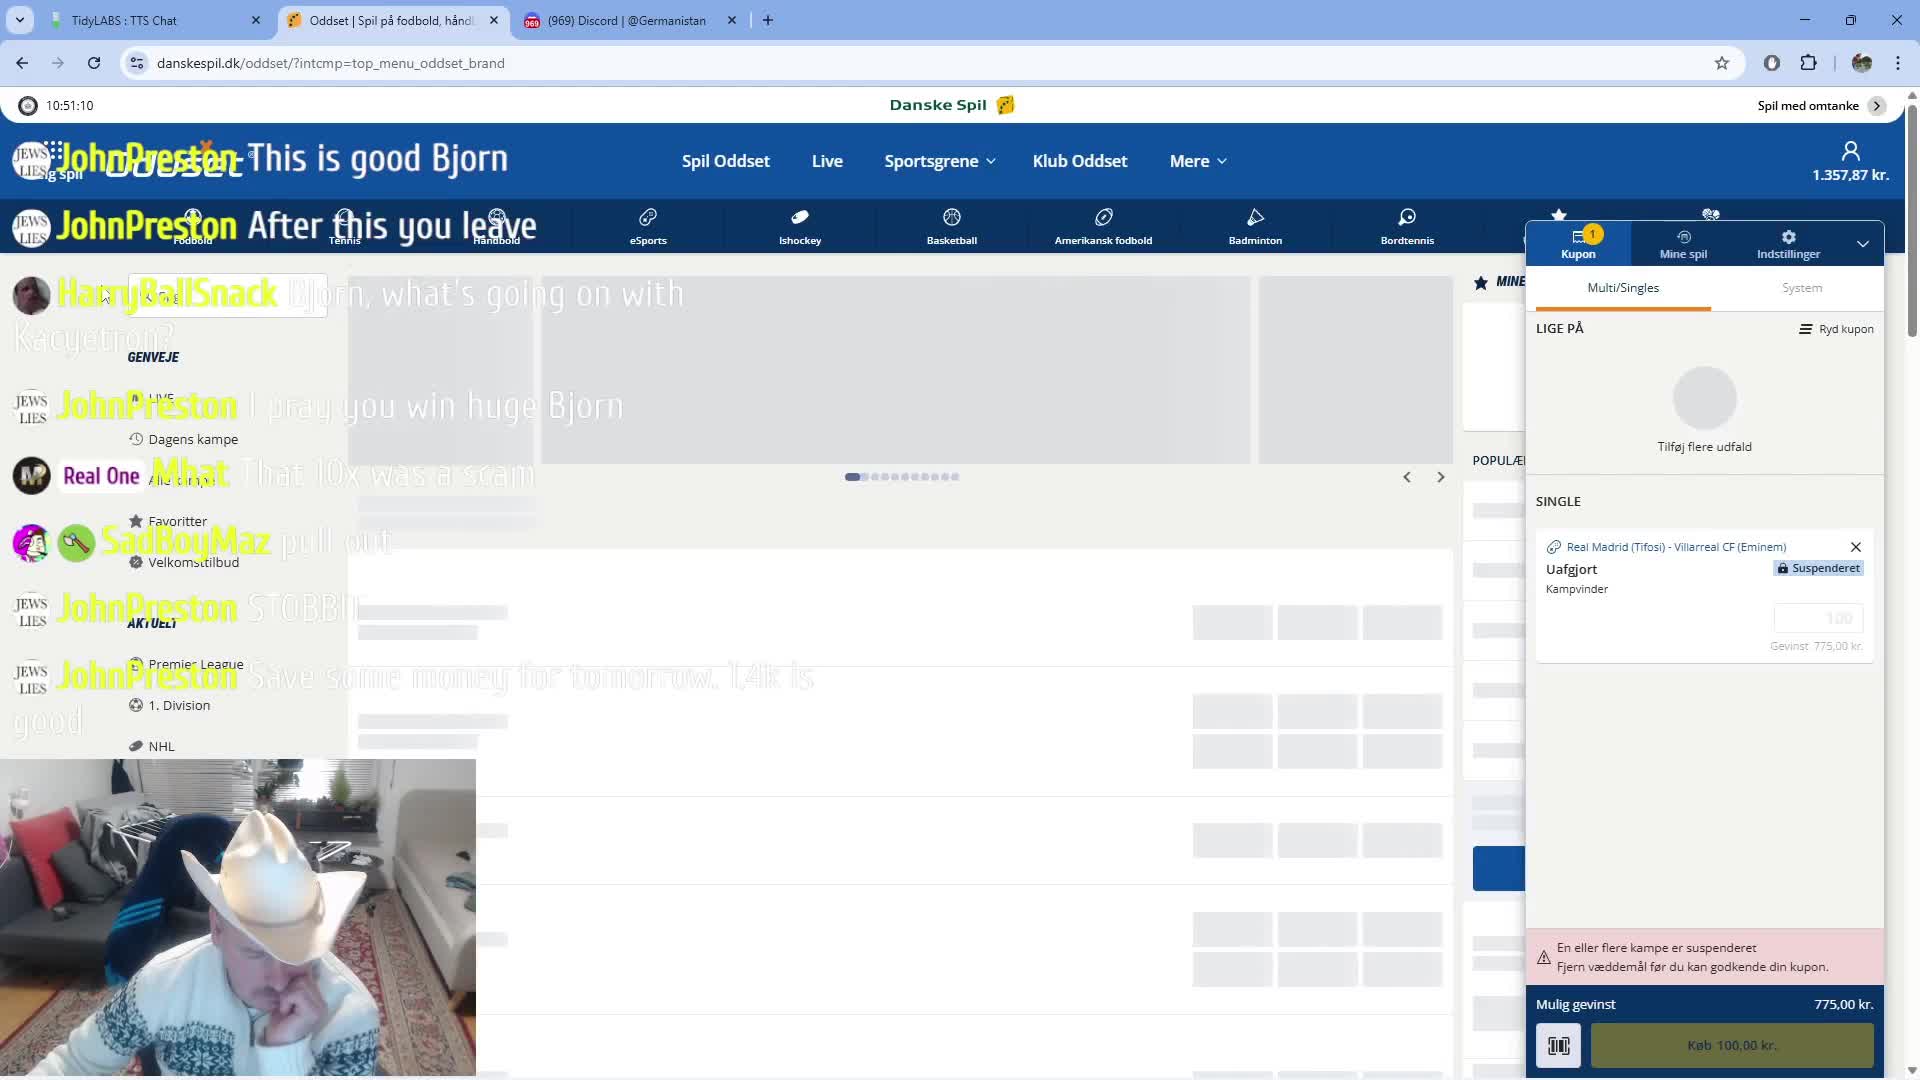Open Klub Oddset menu item
Viewport: 1920px width, 1080px height.
point(1080,161)
